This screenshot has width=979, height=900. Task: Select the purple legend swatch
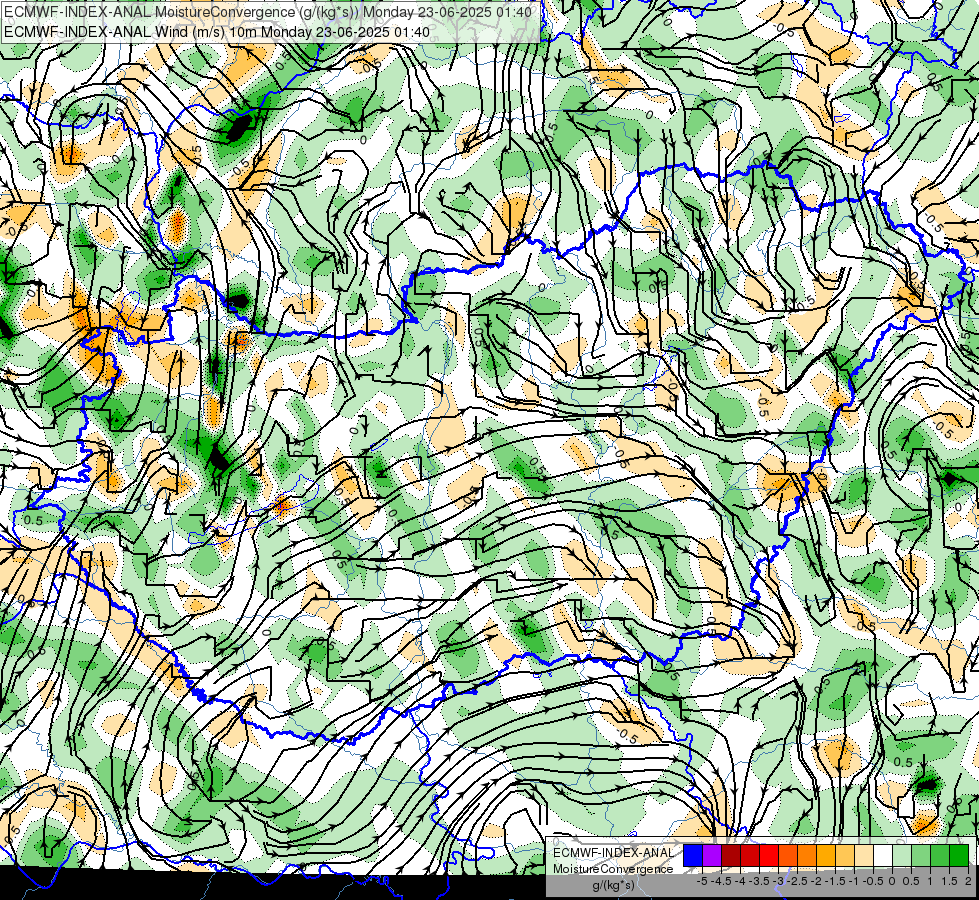tap(712, 856)
